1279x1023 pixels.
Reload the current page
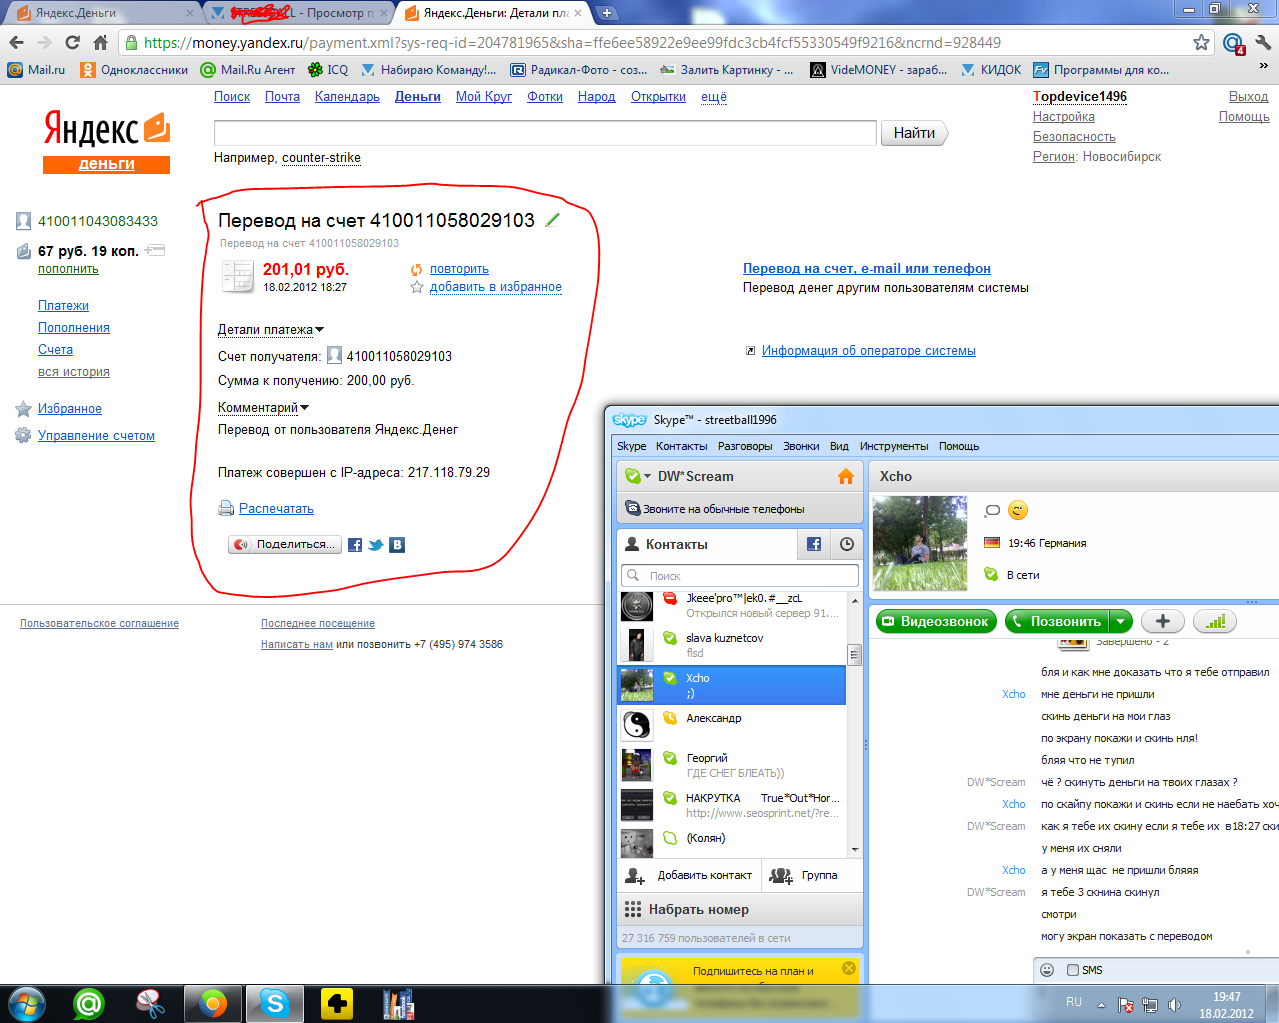(x=72, y=42)
